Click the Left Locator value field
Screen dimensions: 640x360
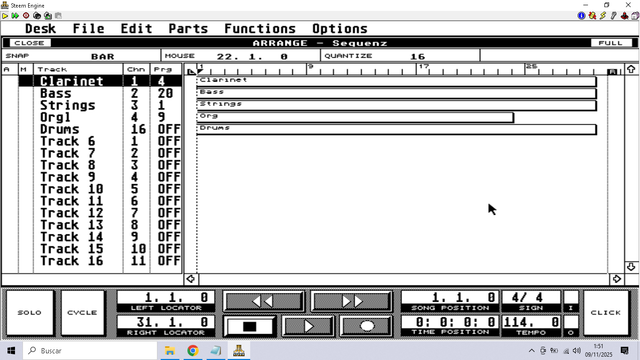[x=166, y=297]
